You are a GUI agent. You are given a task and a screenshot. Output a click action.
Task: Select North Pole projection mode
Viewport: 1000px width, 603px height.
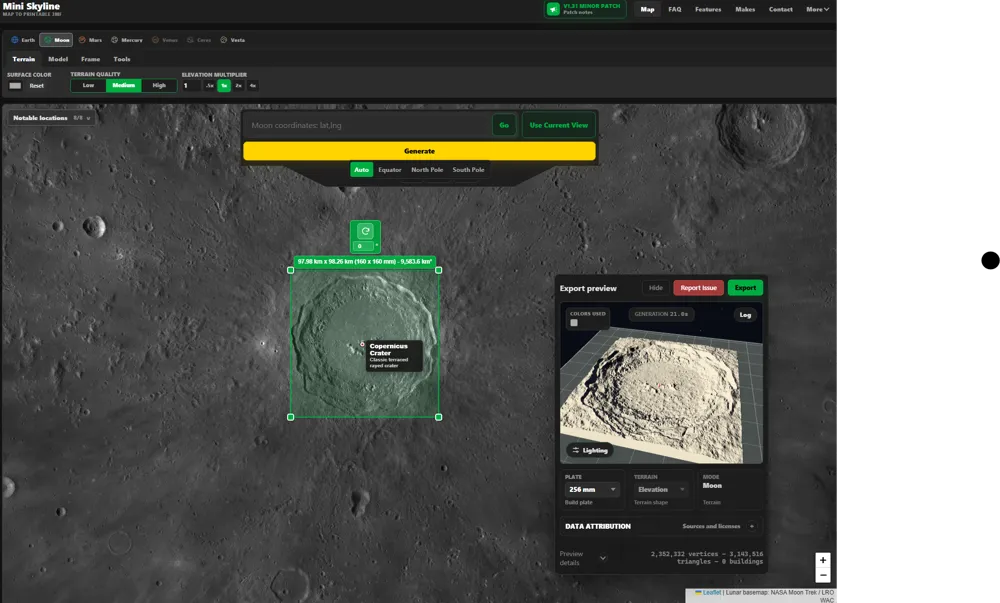coord(427,170)
